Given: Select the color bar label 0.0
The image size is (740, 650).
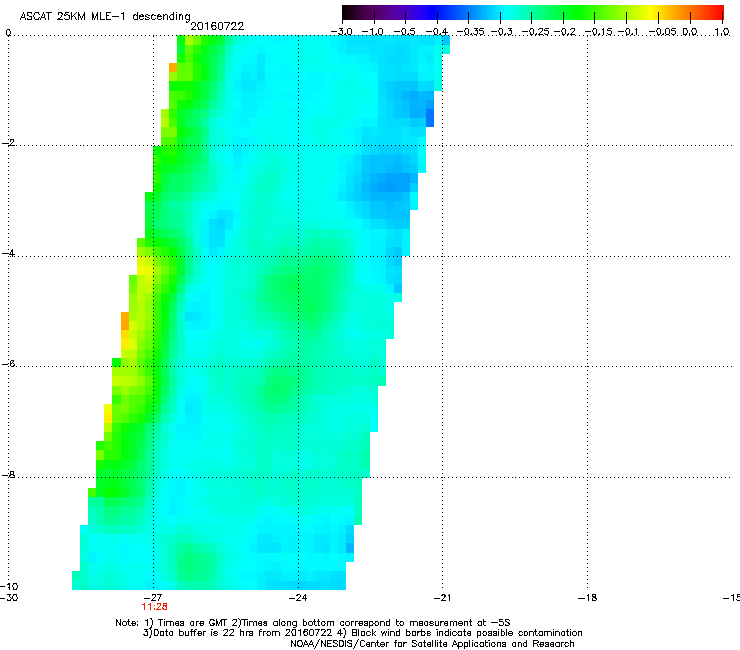Looking at the screenshot, I should pyautogui.click(x=690, y=32).
